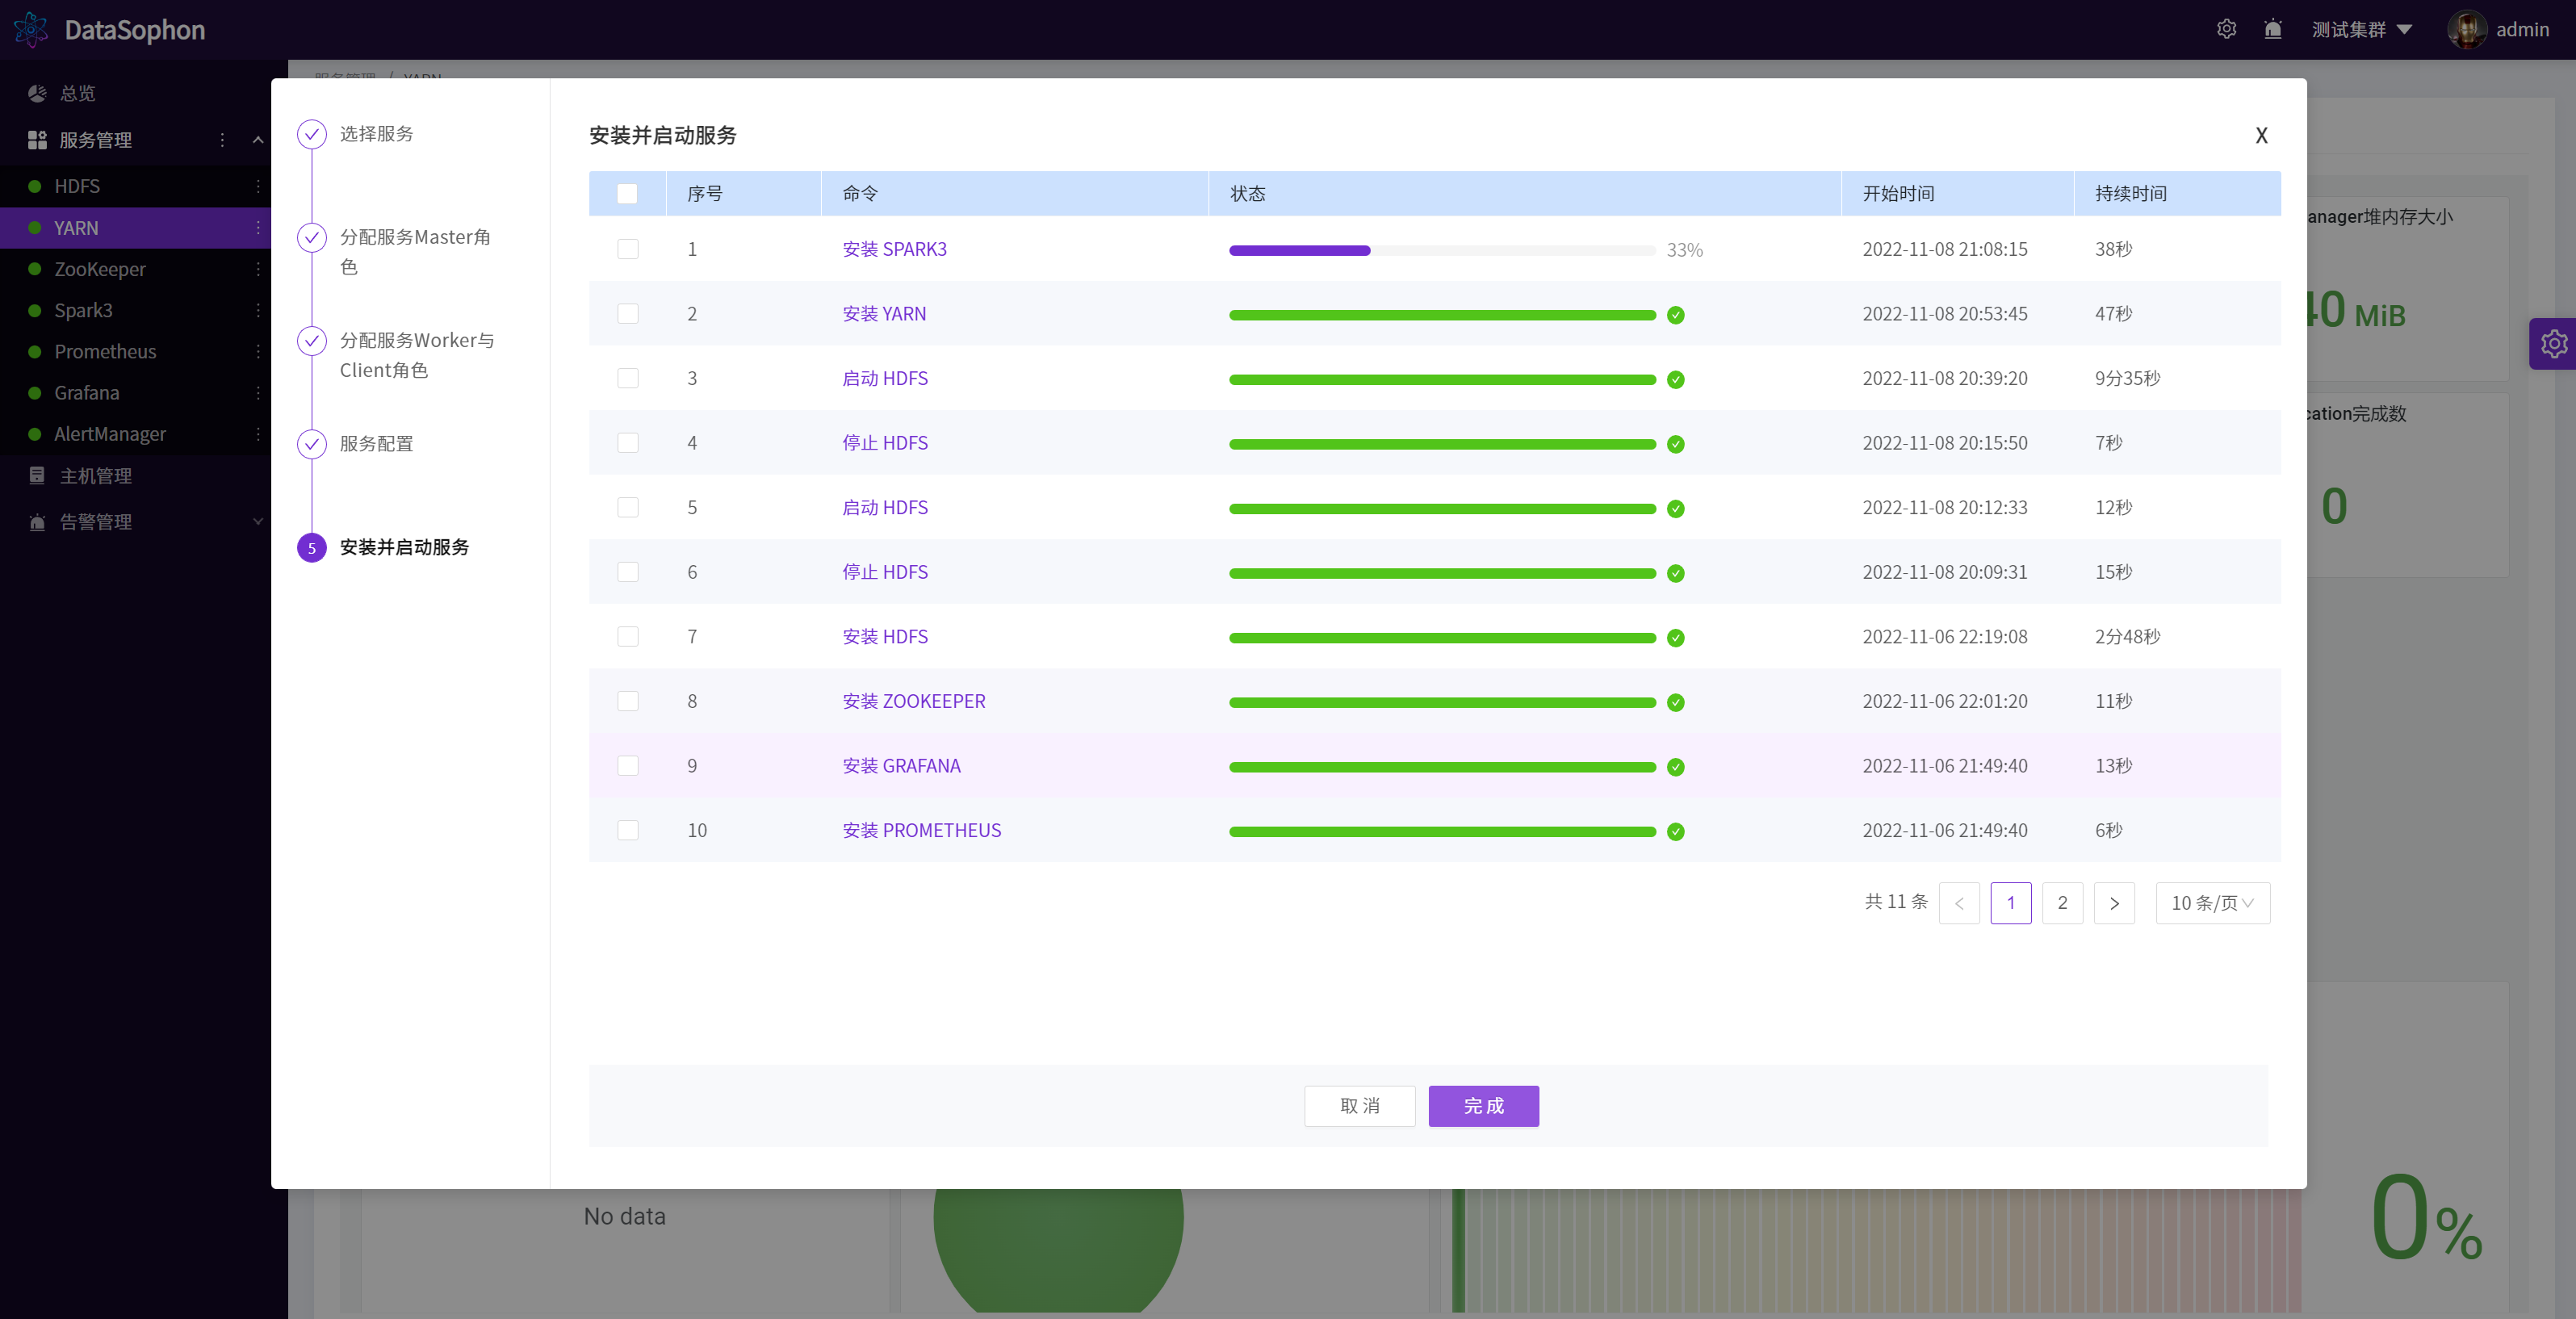This screenshot has height=1319, width=2576.
Task: Click the step 5 circle for 安装并启动服务
Action: [x=312, y=547]
